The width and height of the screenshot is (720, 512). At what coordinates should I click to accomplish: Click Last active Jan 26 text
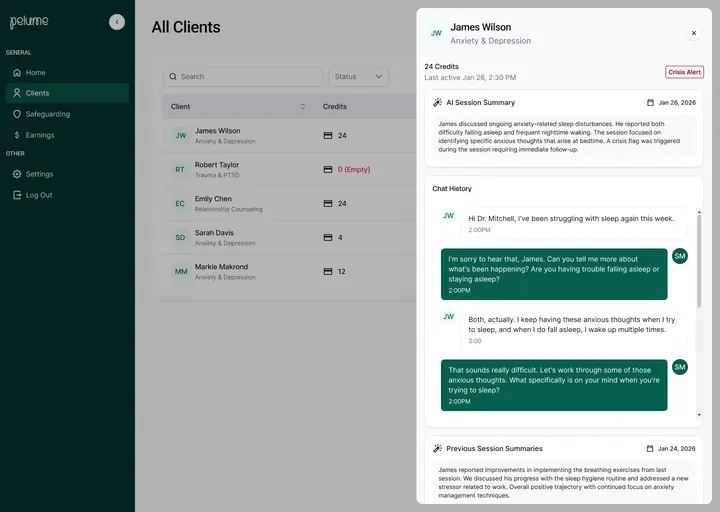point(470,78)
